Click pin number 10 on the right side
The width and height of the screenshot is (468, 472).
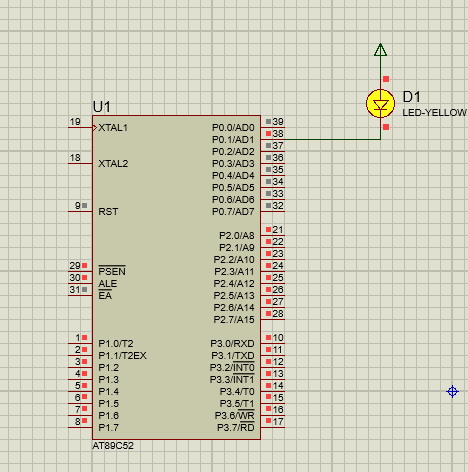click(x=278, y=338)
